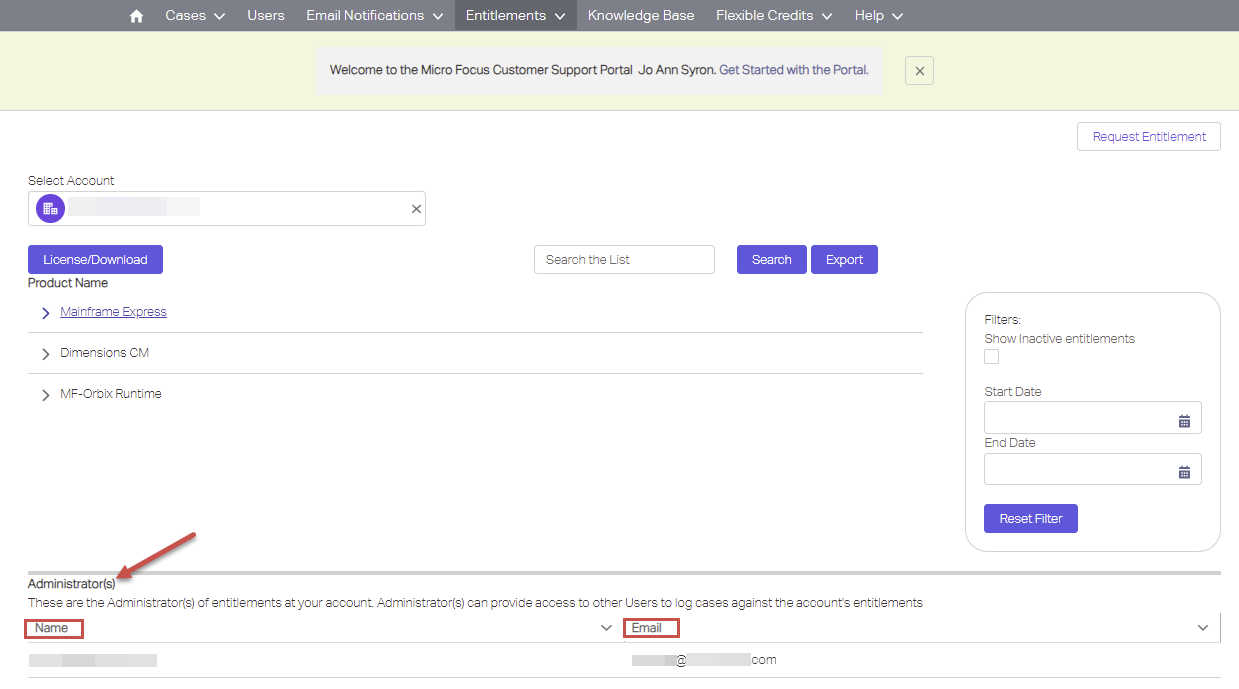Clear the selected account with X icon
1239x689 pixels.
(416, 209)
